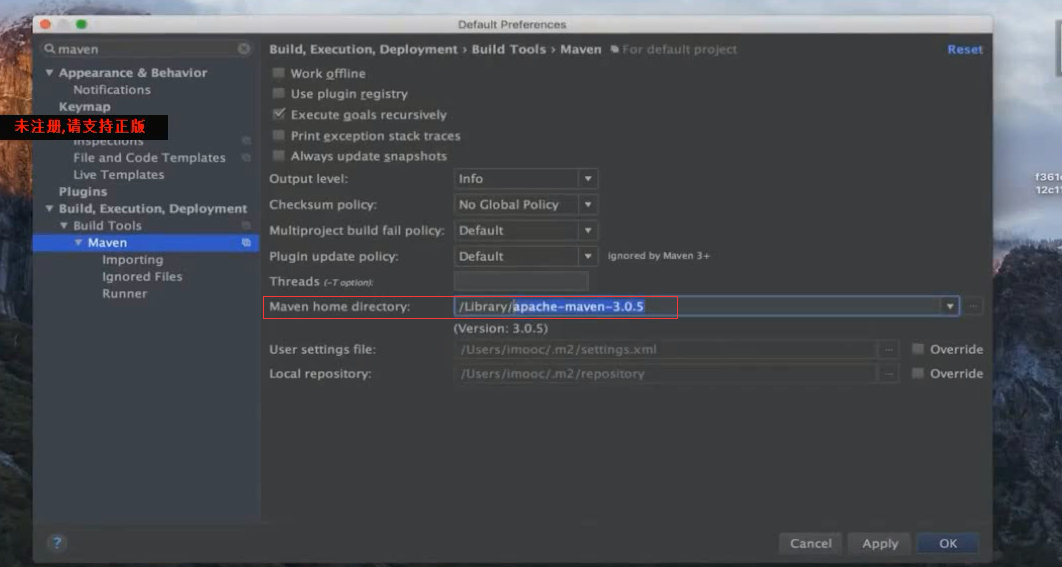Click the icon beside File and Code Templates
This screenshot has height=567, width=1062.
pos(247,158)
